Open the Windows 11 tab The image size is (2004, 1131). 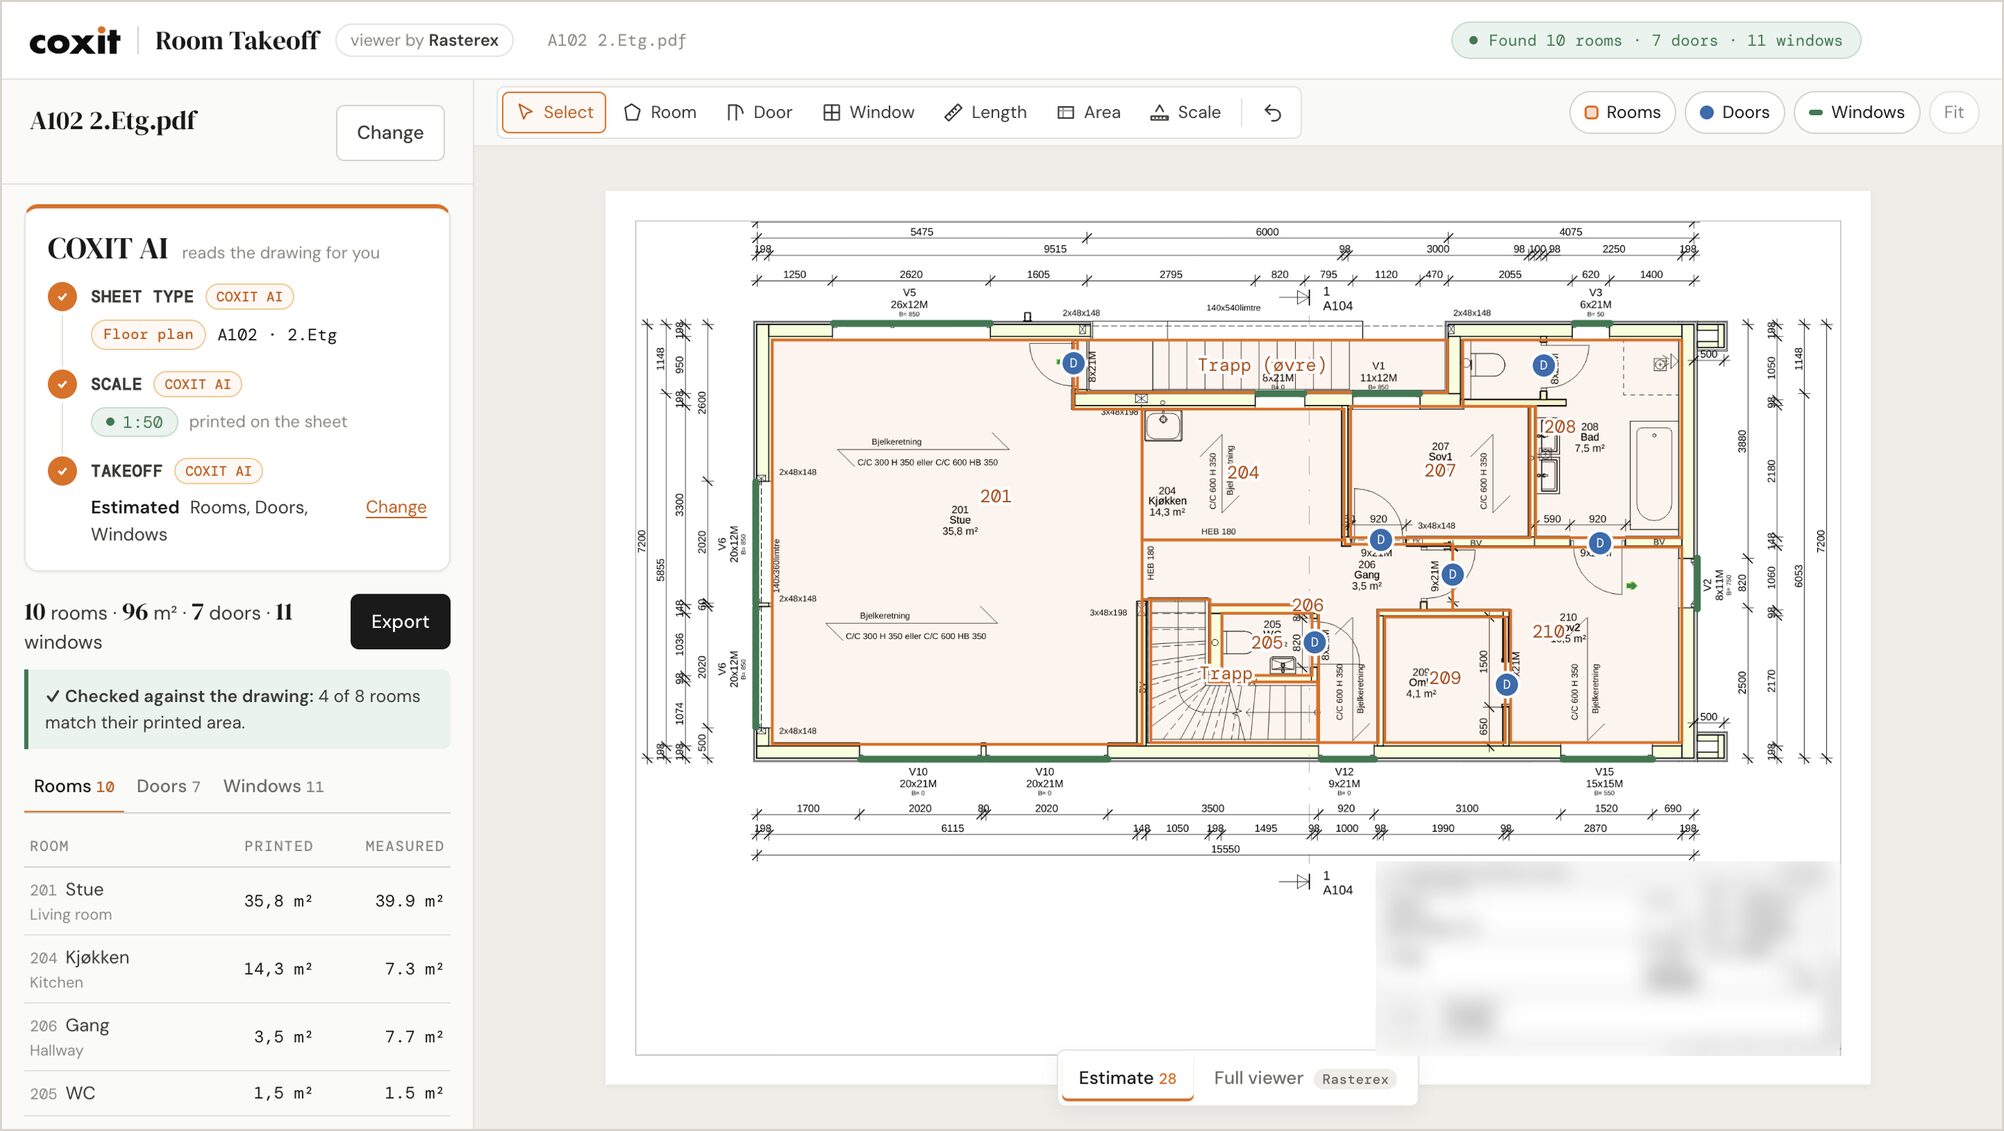point(273,786)
